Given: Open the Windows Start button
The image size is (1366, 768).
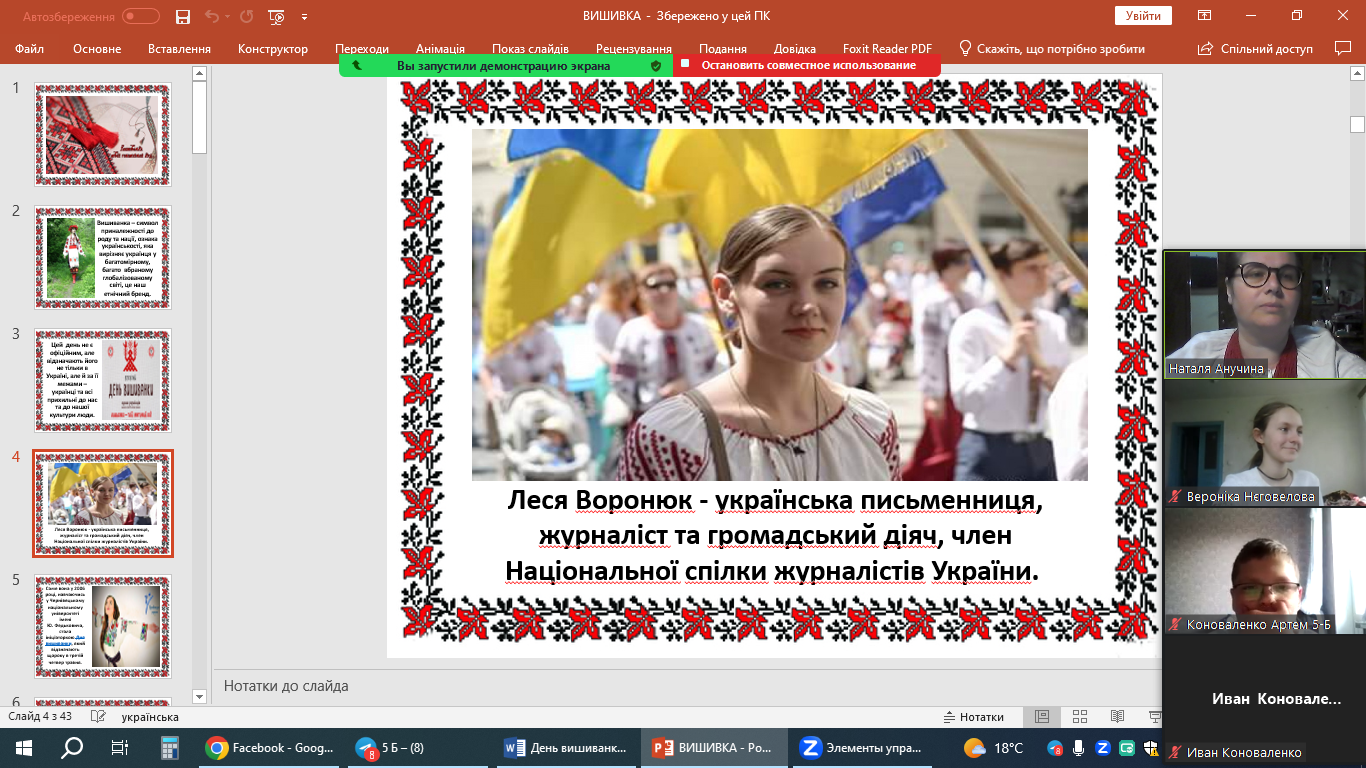Looking at the screenshot, I should click(x=24, y=748).
